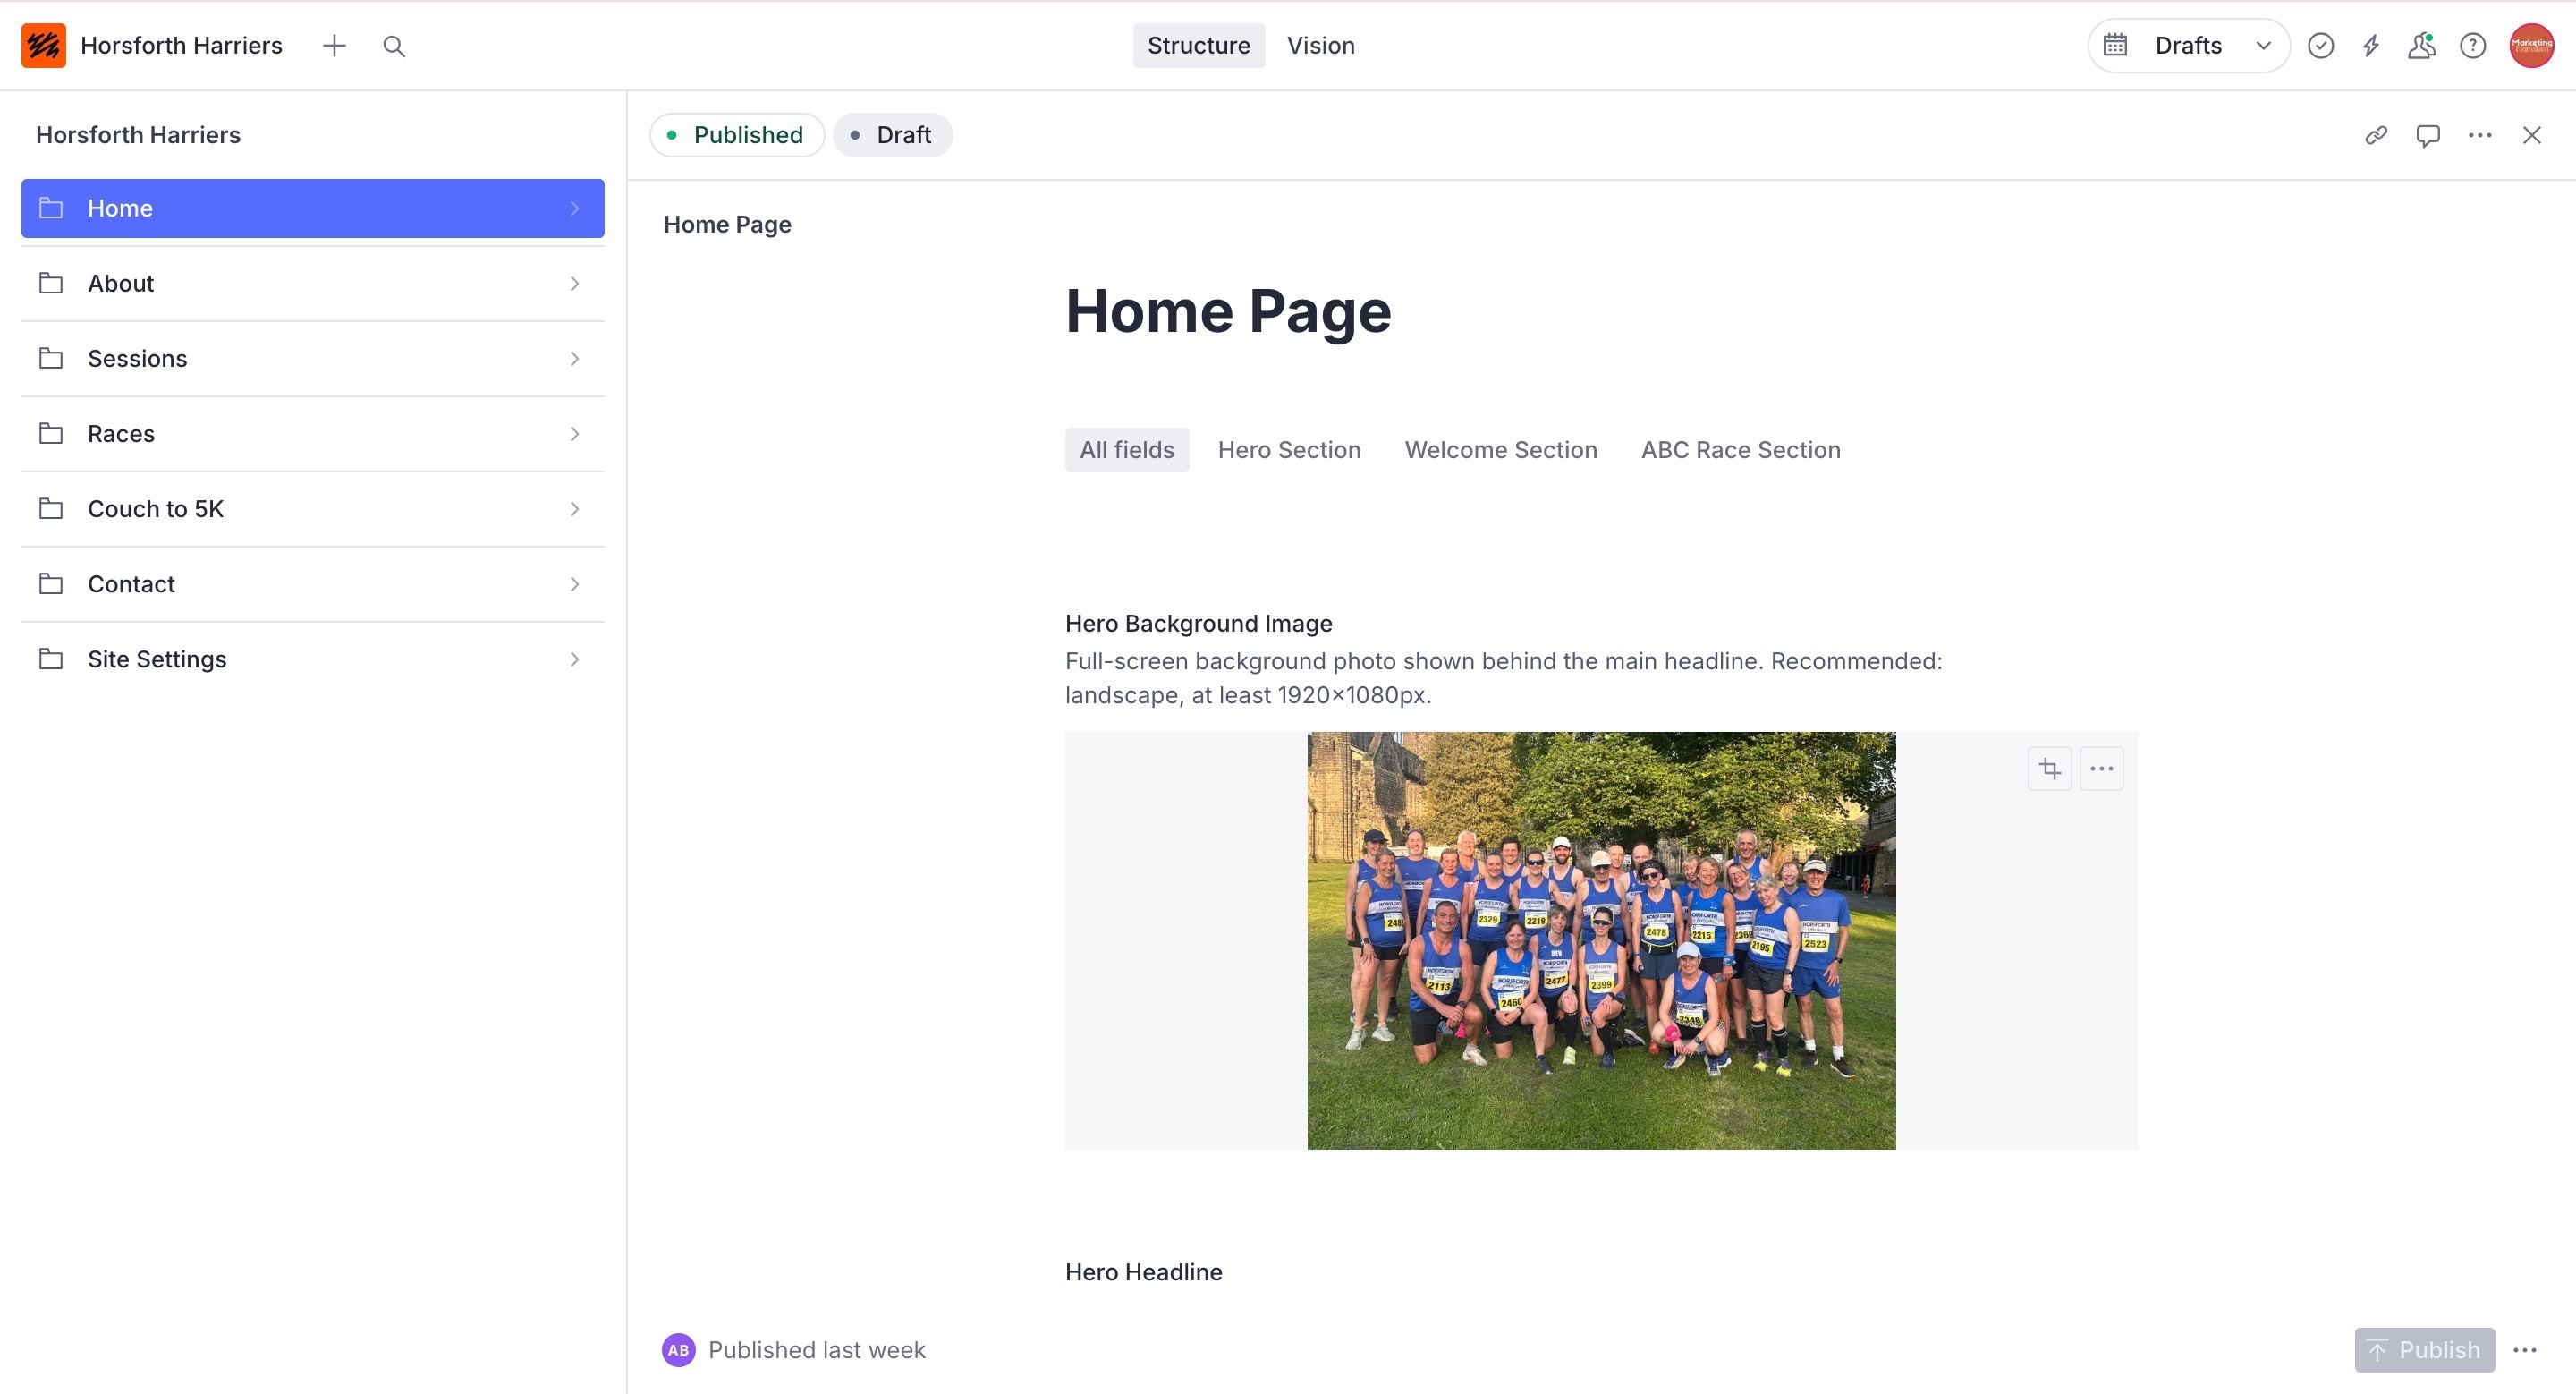
Task: Click Published last week status text
Action: [817, 1350]
